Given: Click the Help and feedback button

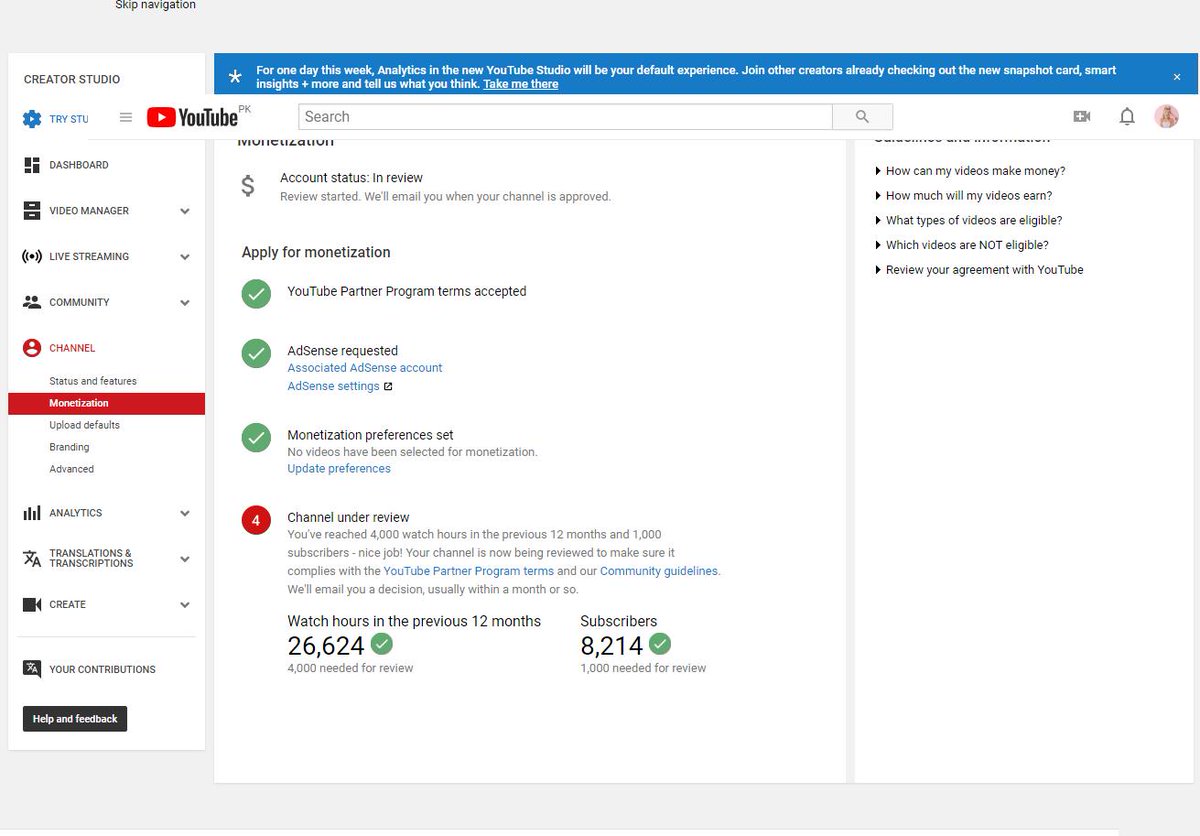Looking at the screenshot, I should 75,719.
